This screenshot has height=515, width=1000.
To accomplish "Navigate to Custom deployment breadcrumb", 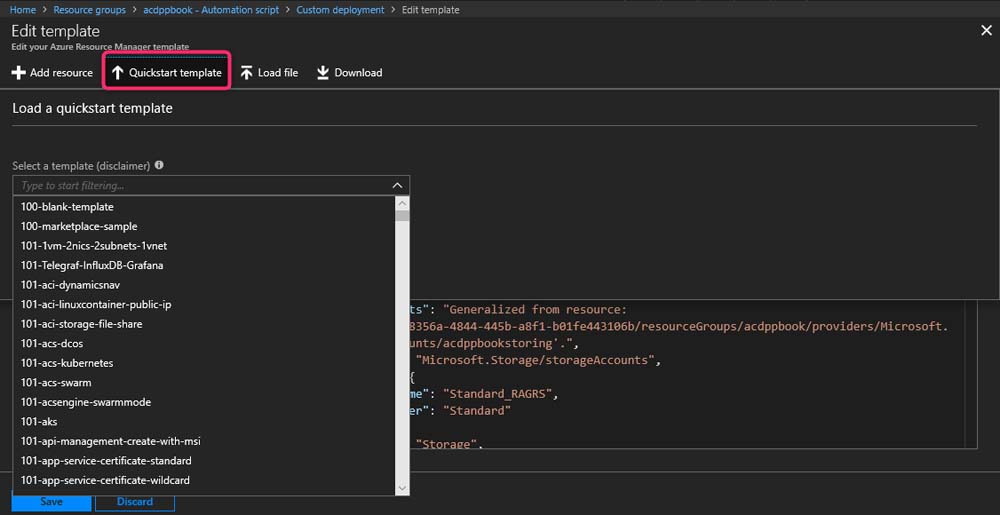I will point(340,10).
